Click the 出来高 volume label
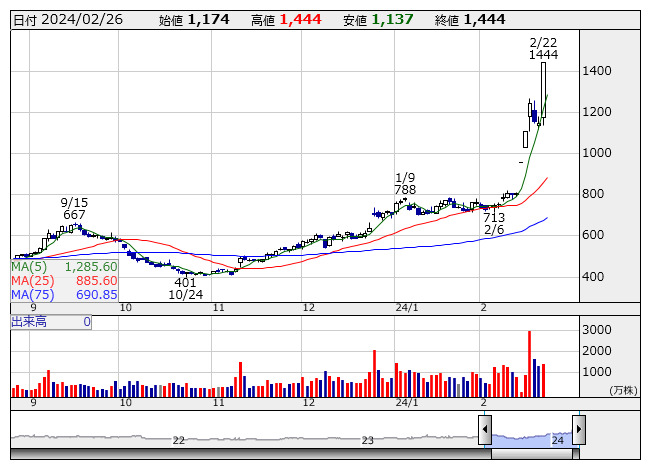Screen dimensions: 653x470 (x=28, y=322)
